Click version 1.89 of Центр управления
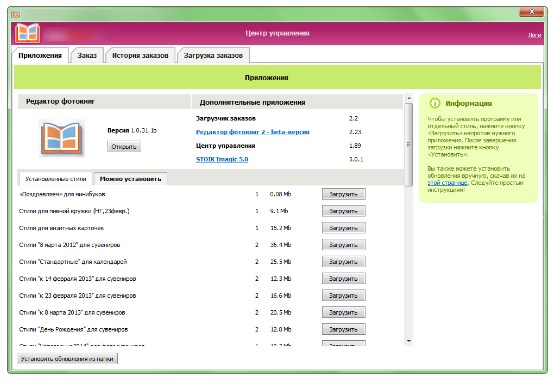 pyautogui.click(x=355, y=146)
